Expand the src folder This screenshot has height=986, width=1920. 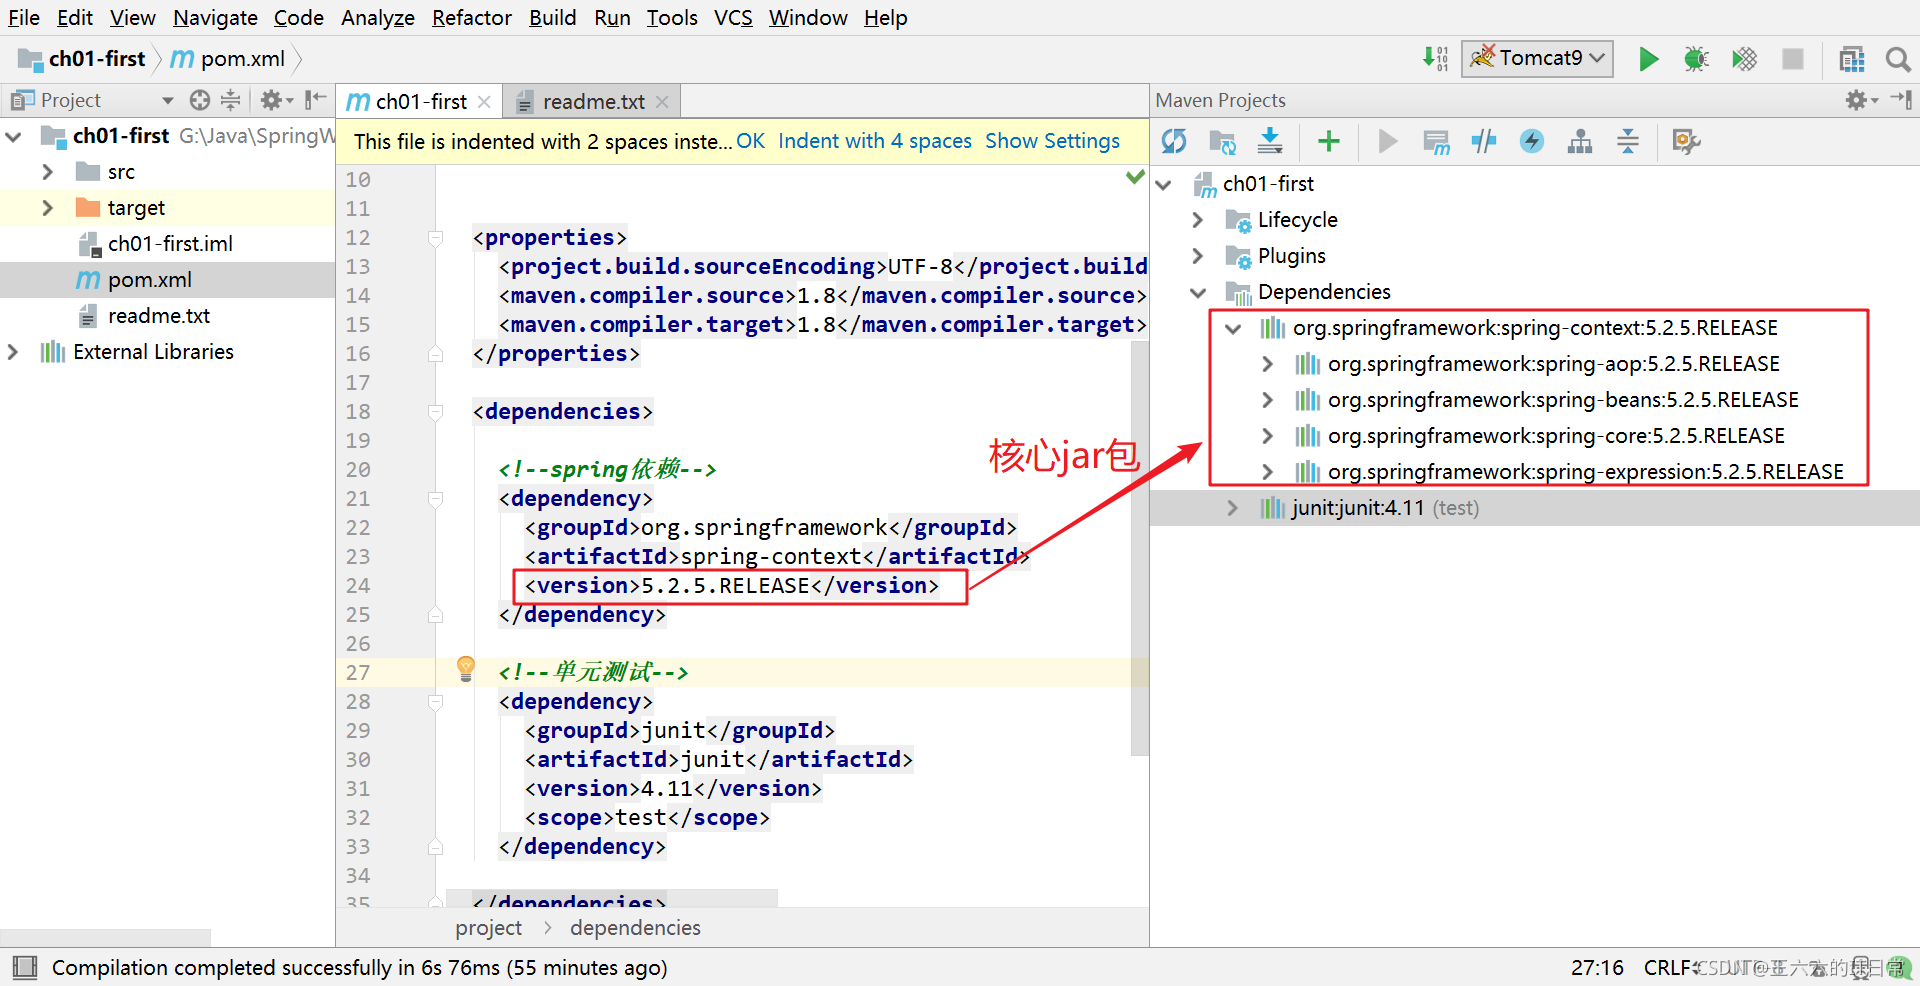click(47, 172)
